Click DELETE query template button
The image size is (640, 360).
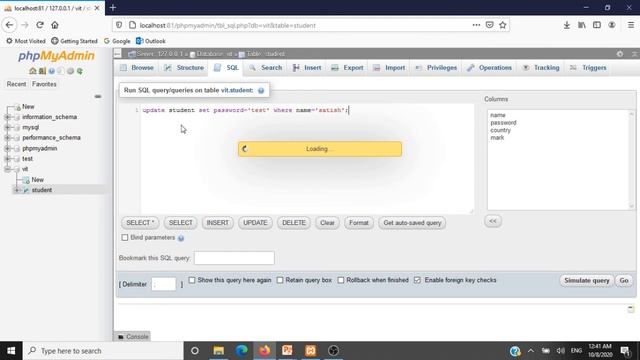294,223
